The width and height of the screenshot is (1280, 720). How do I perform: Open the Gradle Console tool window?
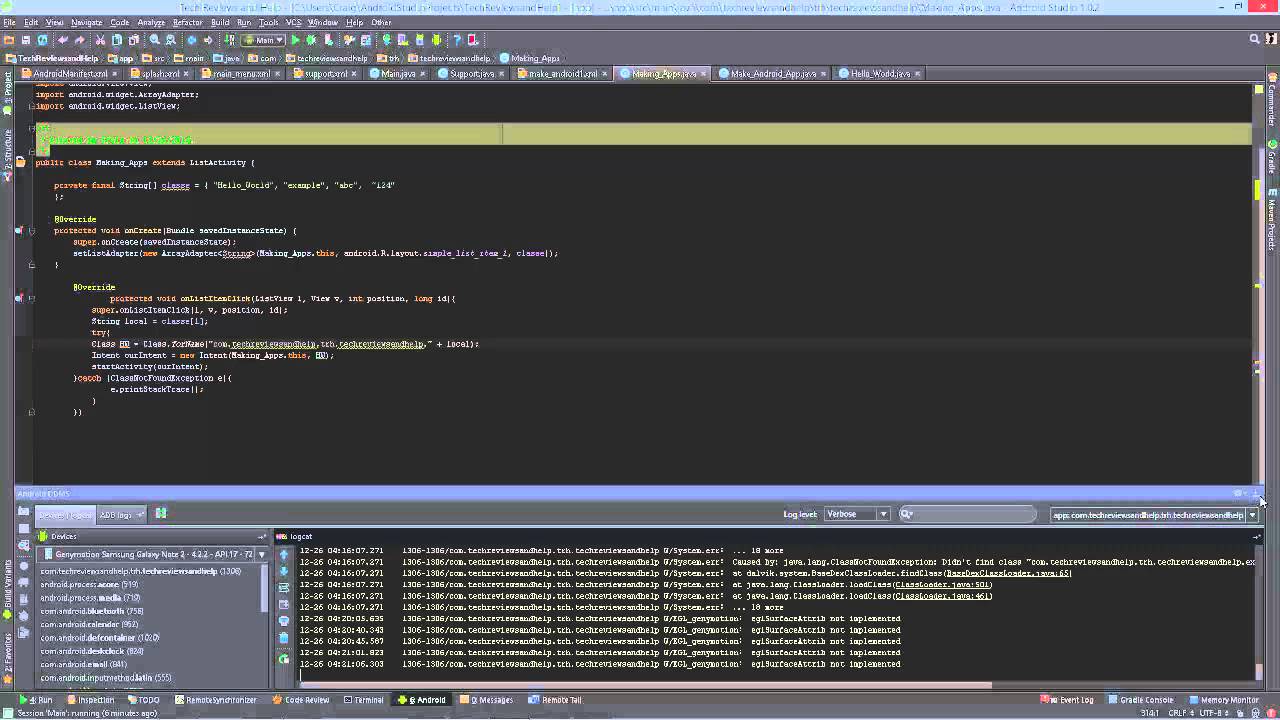[1141, 700]
